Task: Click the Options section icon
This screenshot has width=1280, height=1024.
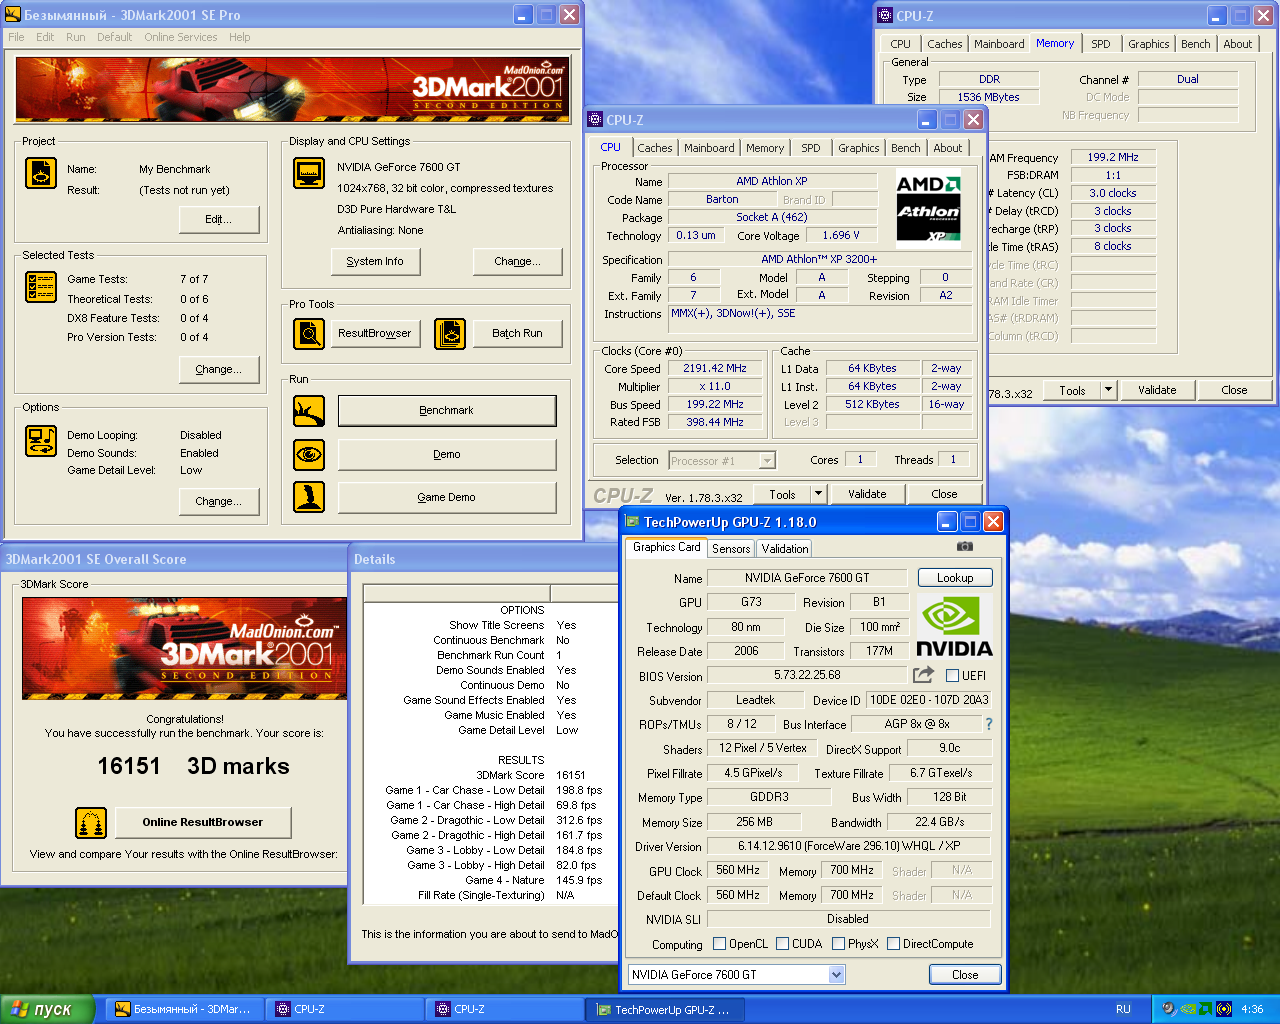Action: [41, 441]
